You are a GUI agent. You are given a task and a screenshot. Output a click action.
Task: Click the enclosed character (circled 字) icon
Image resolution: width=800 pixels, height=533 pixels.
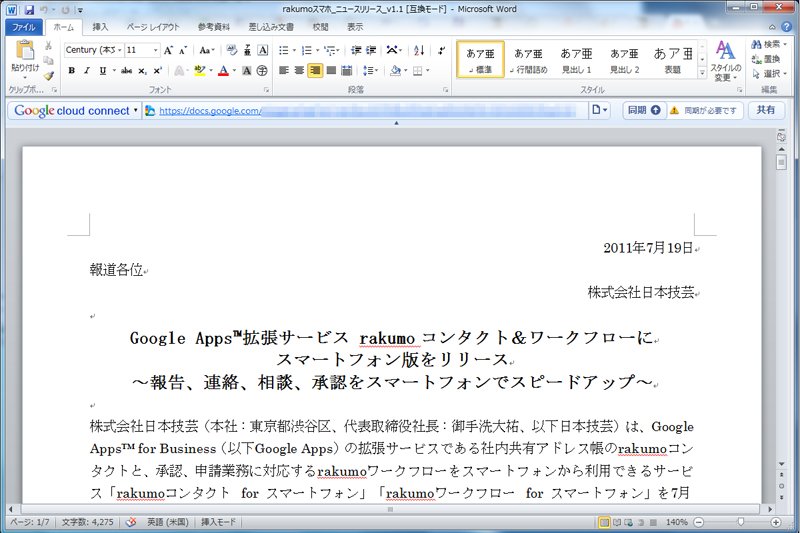[262, 71]
